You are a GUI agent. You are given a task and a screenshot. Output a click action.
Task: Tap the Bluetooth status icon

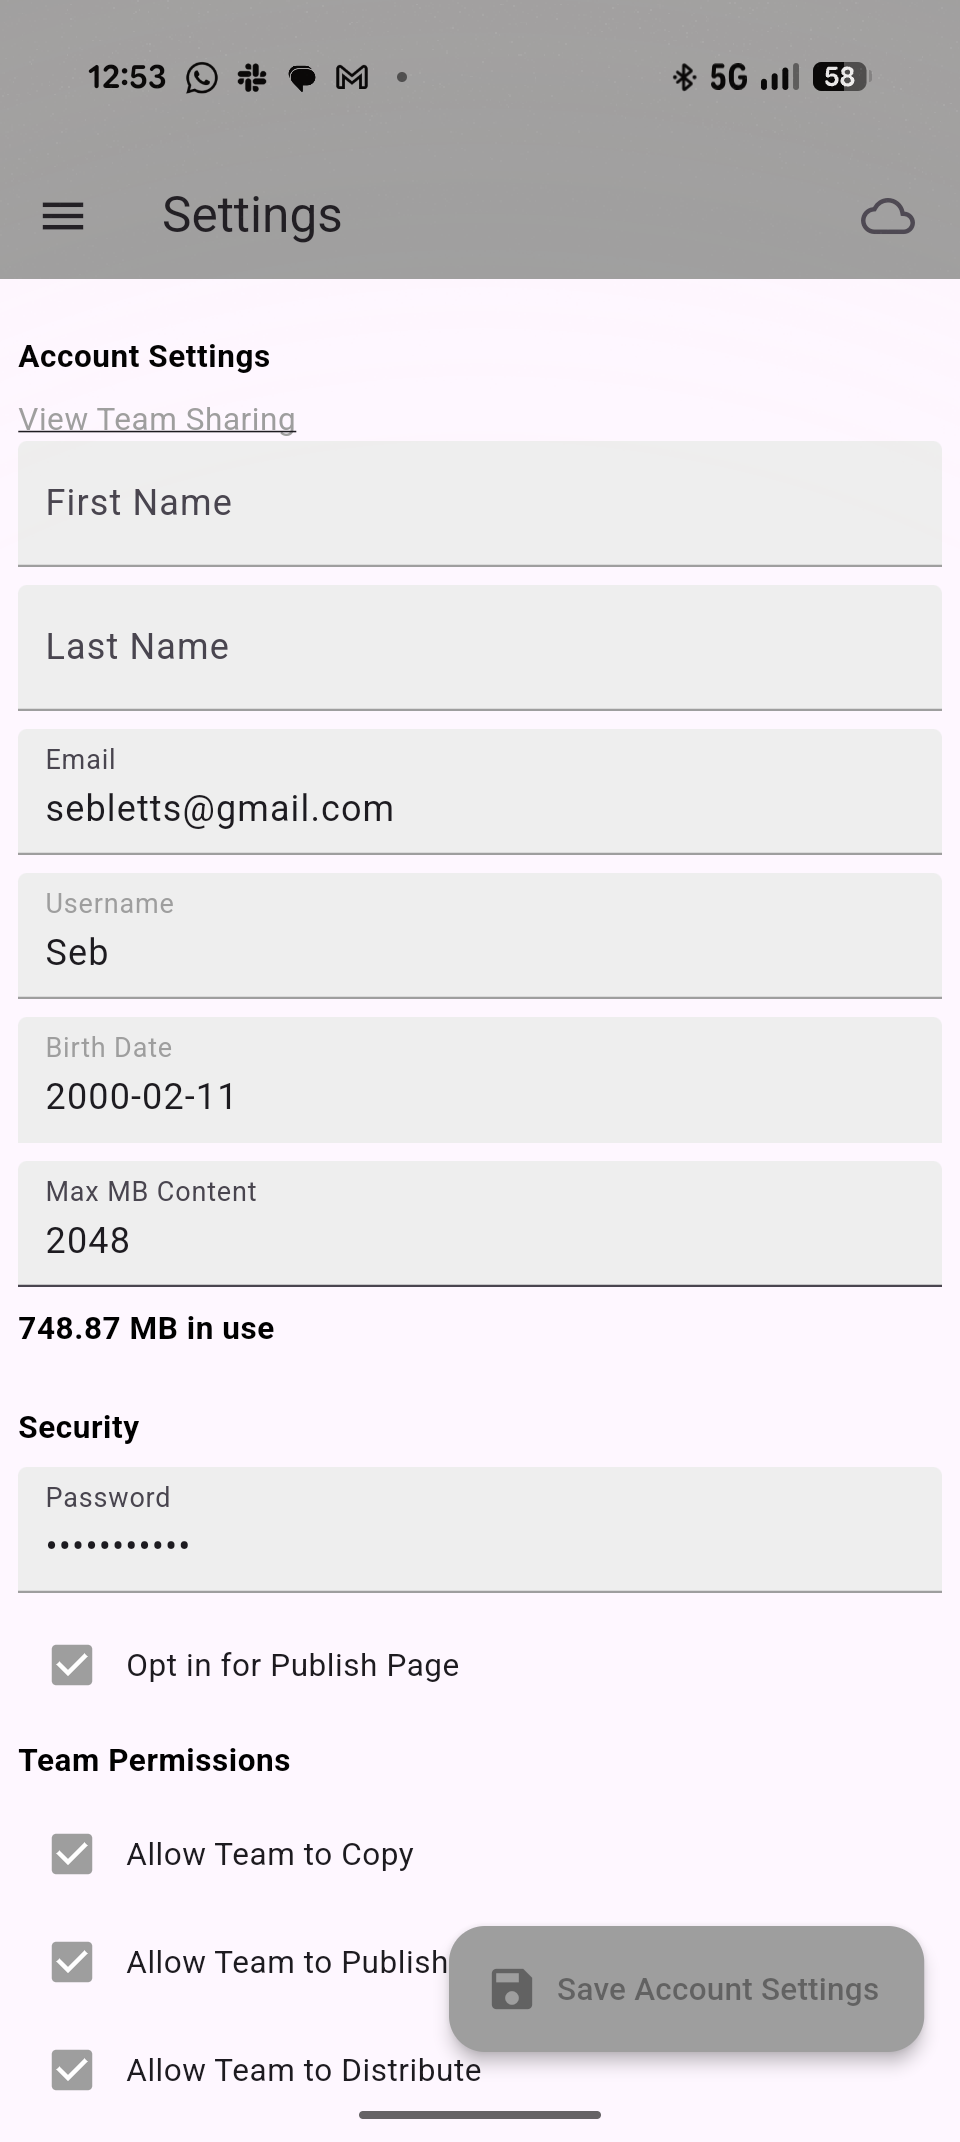(684, 77)
